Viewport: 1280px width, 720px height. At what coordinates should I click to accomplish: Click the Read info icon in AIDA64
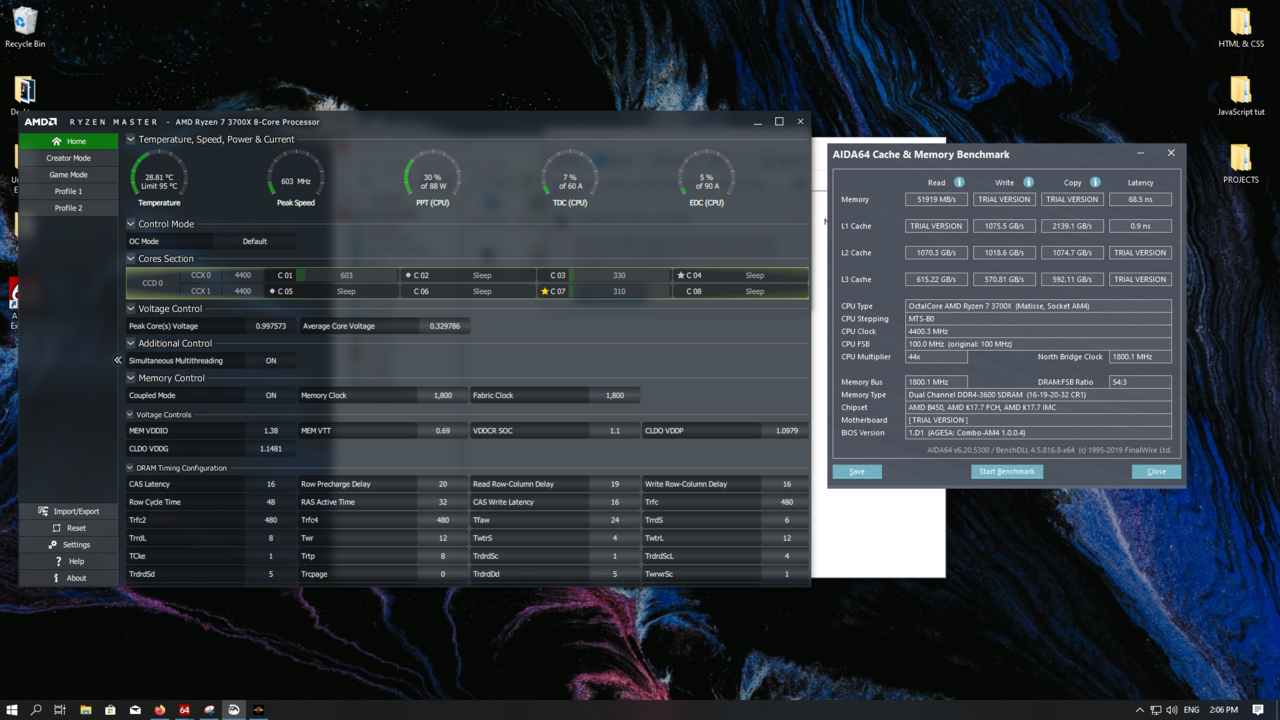tap(959, 183)
